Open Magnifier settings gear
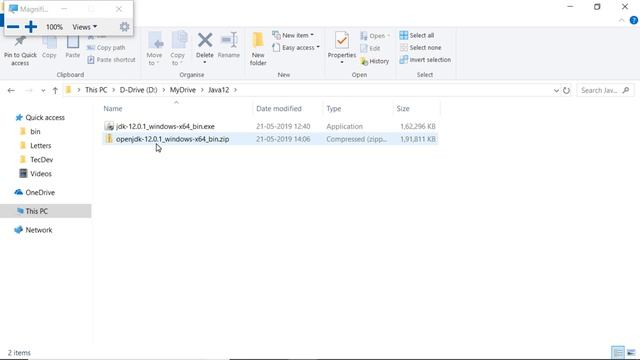Viewport: 640px width, 360px height. [124, 27]
